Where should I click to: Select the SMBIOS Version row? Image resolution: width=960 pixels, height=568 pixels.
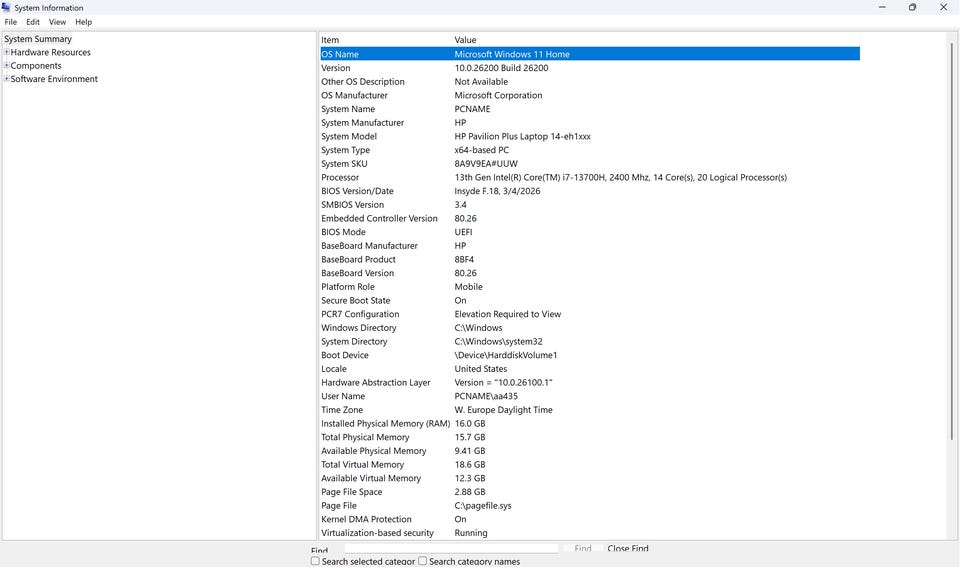[590, 205]
